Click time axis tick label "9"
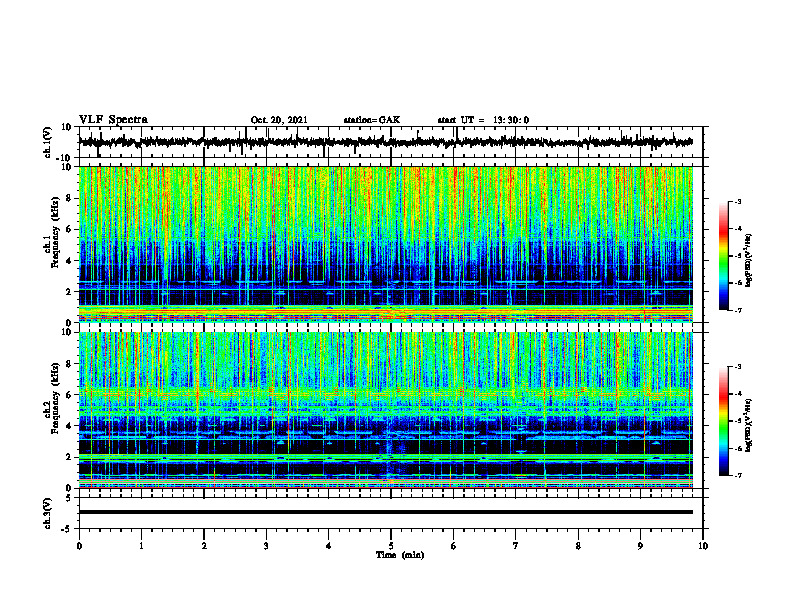 point(640,546)
